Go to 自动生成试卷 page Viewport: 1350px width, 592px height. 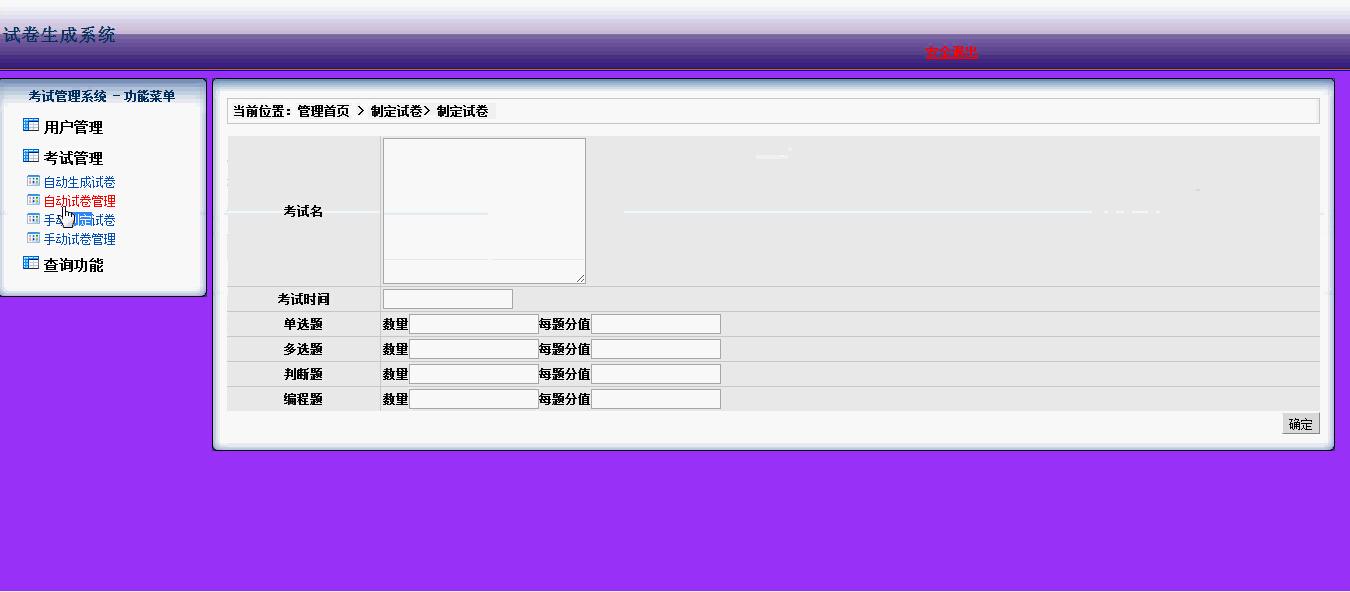(79, 182)
